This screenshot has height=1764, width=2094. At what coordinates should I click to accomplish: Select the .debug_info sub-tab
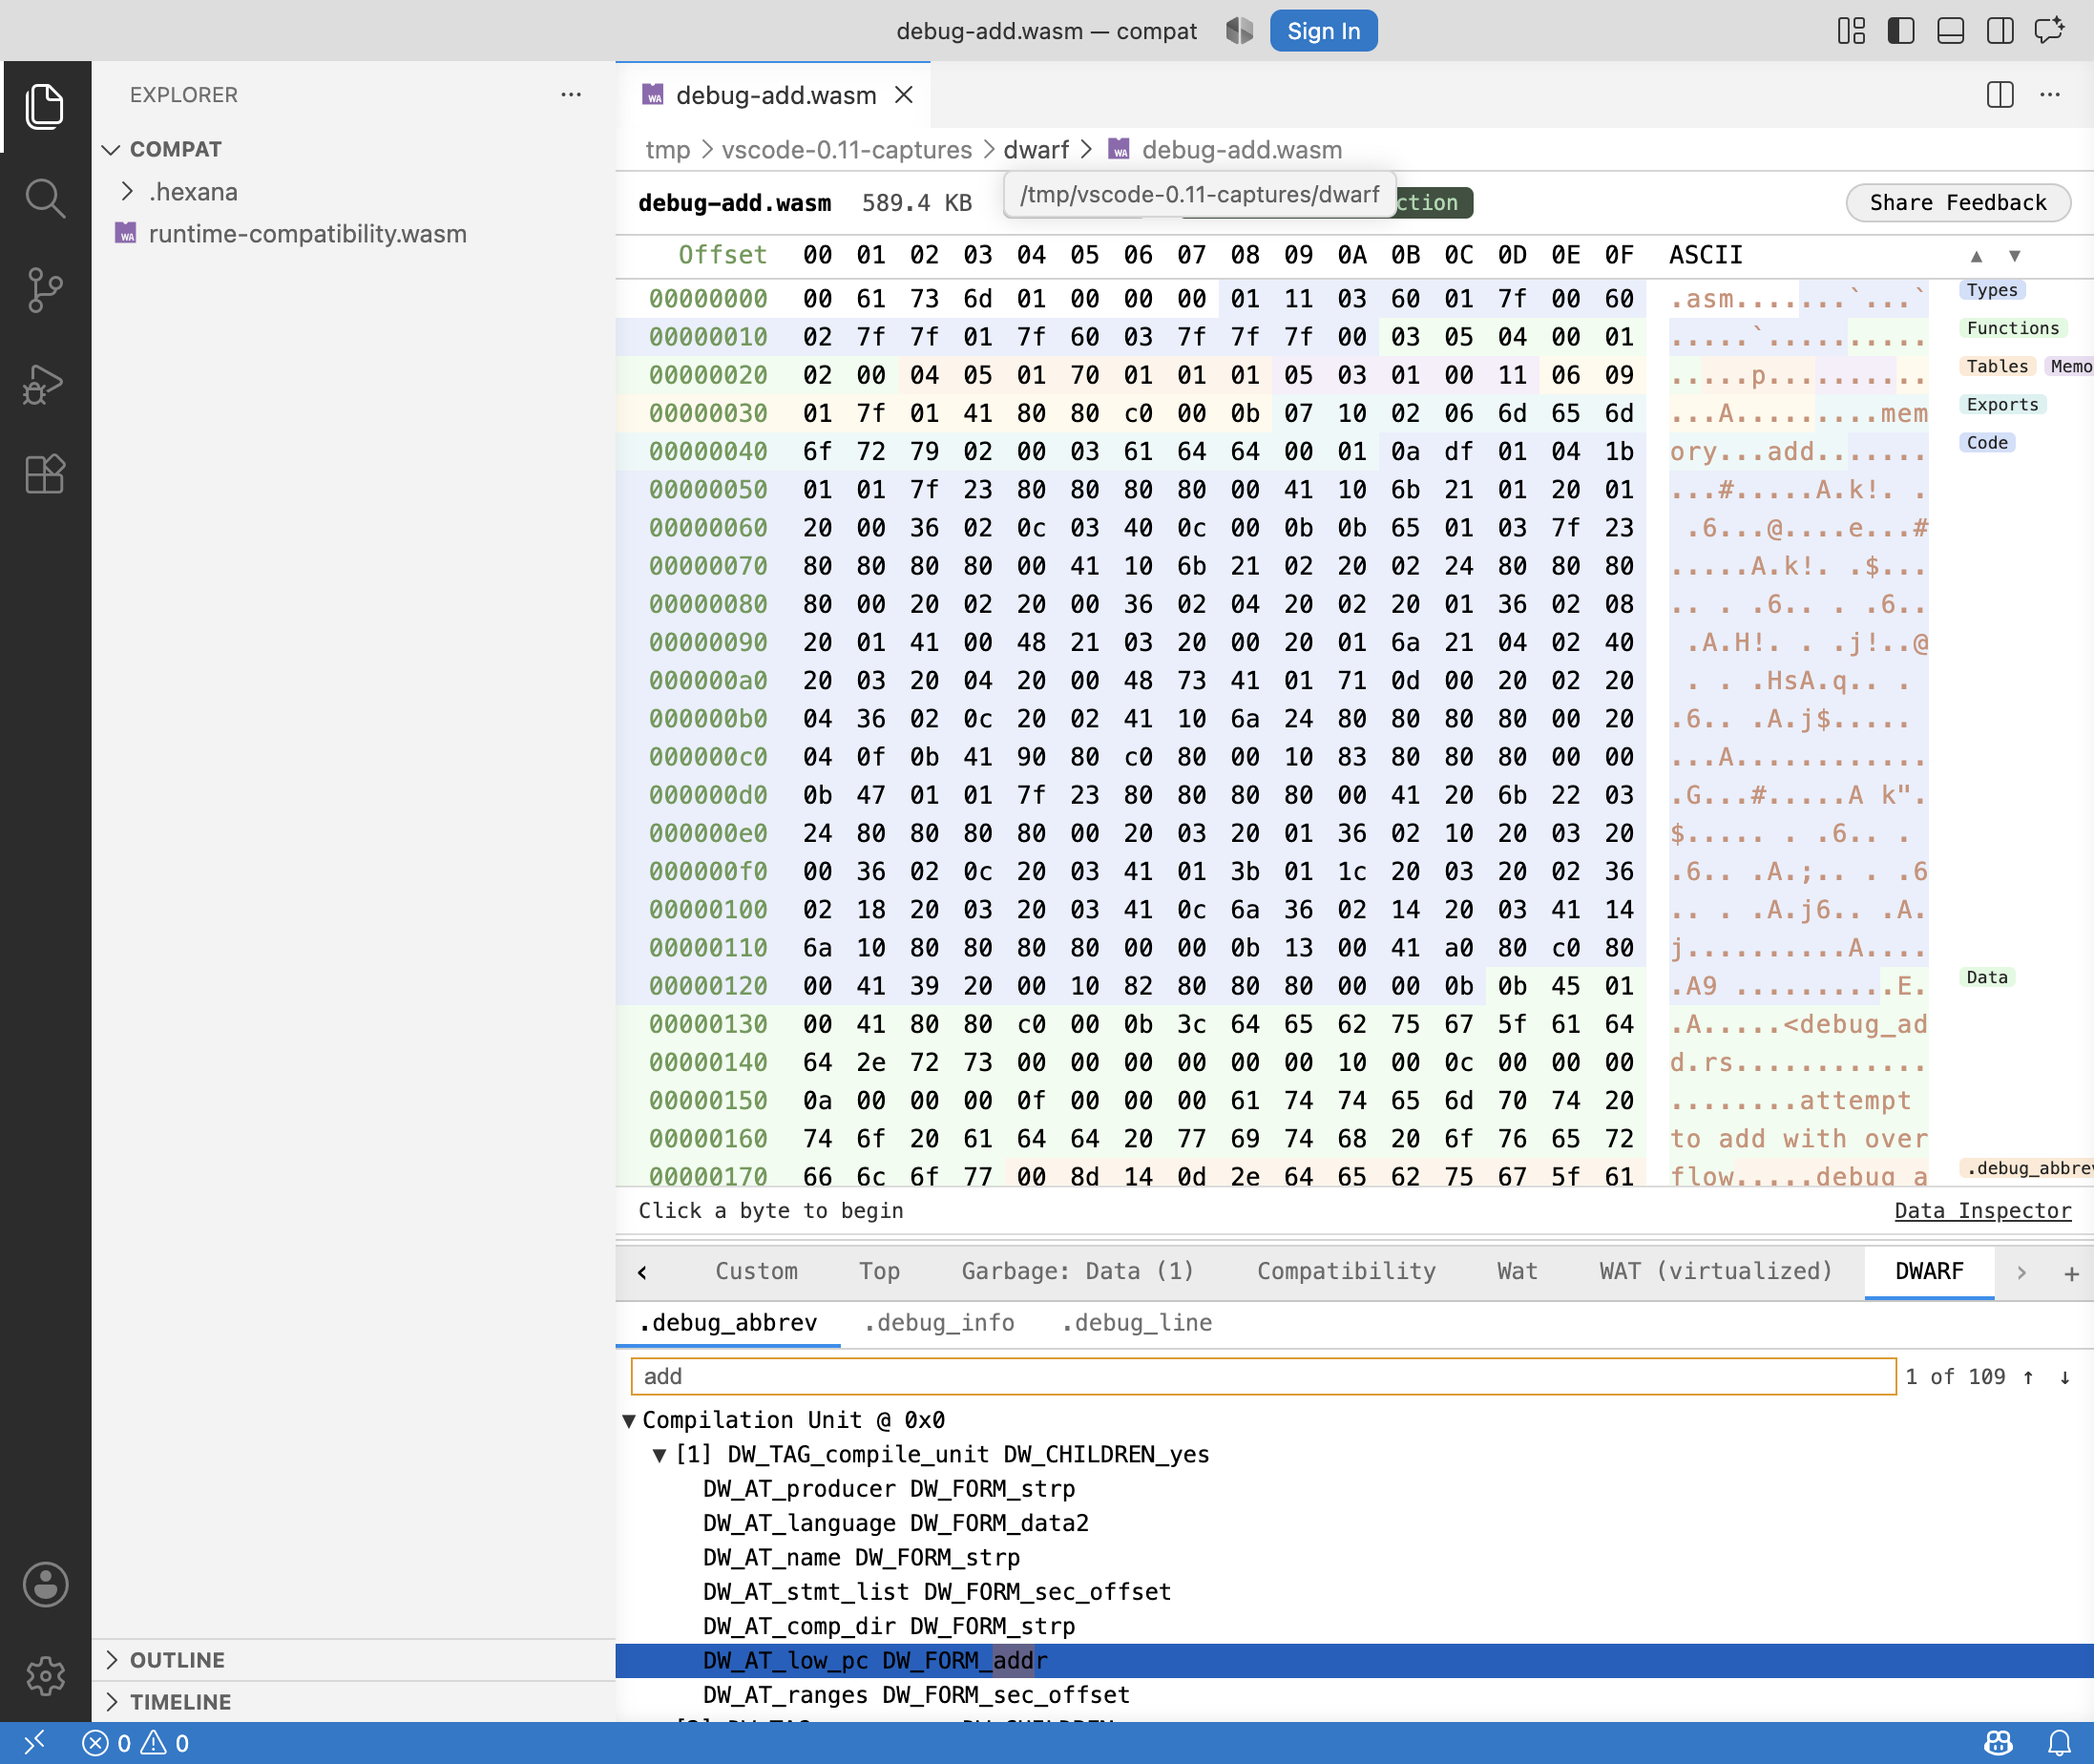tap(939, 1323)
